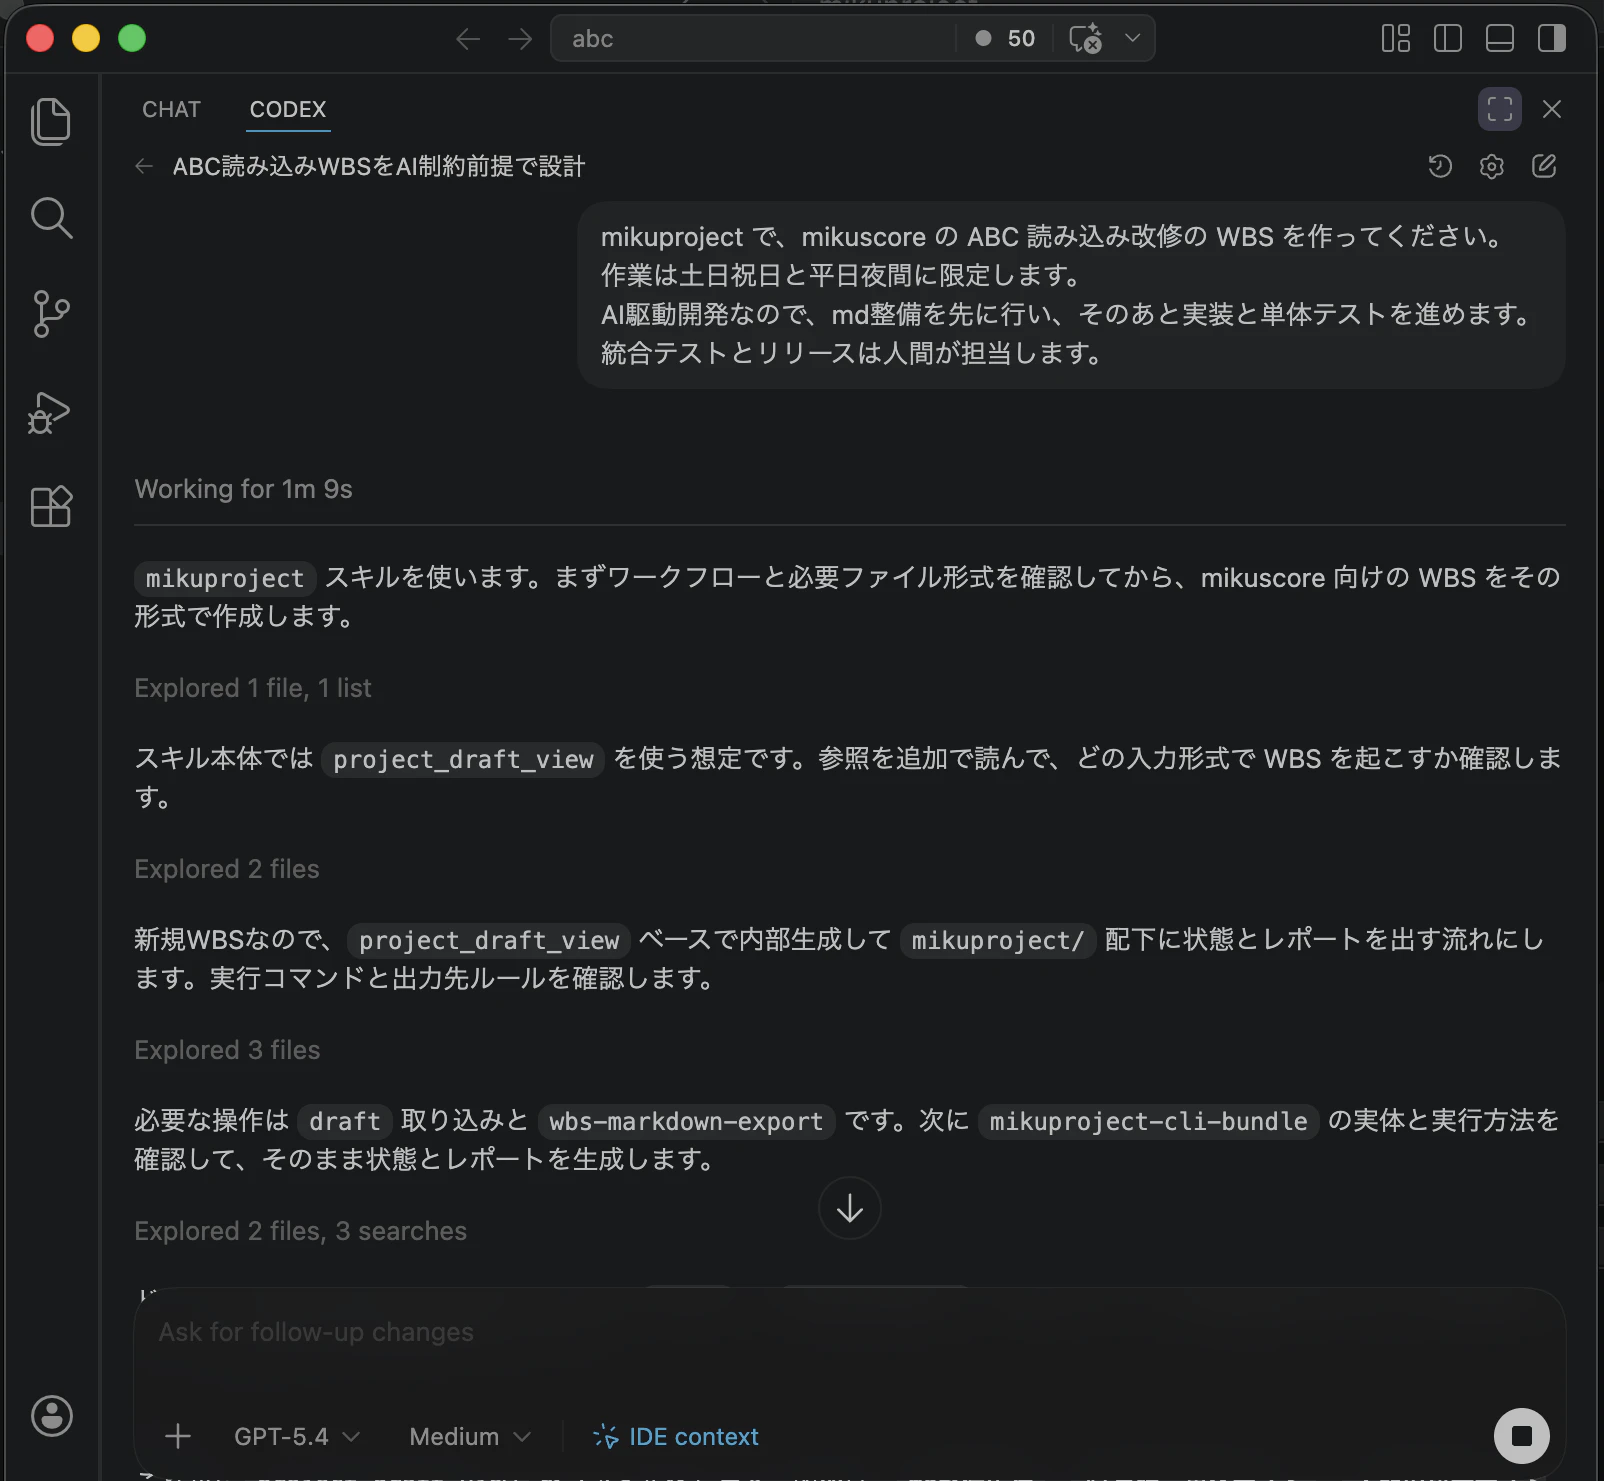
Task: Click the 'mikuproject/' code label
Action: point(998,941)
